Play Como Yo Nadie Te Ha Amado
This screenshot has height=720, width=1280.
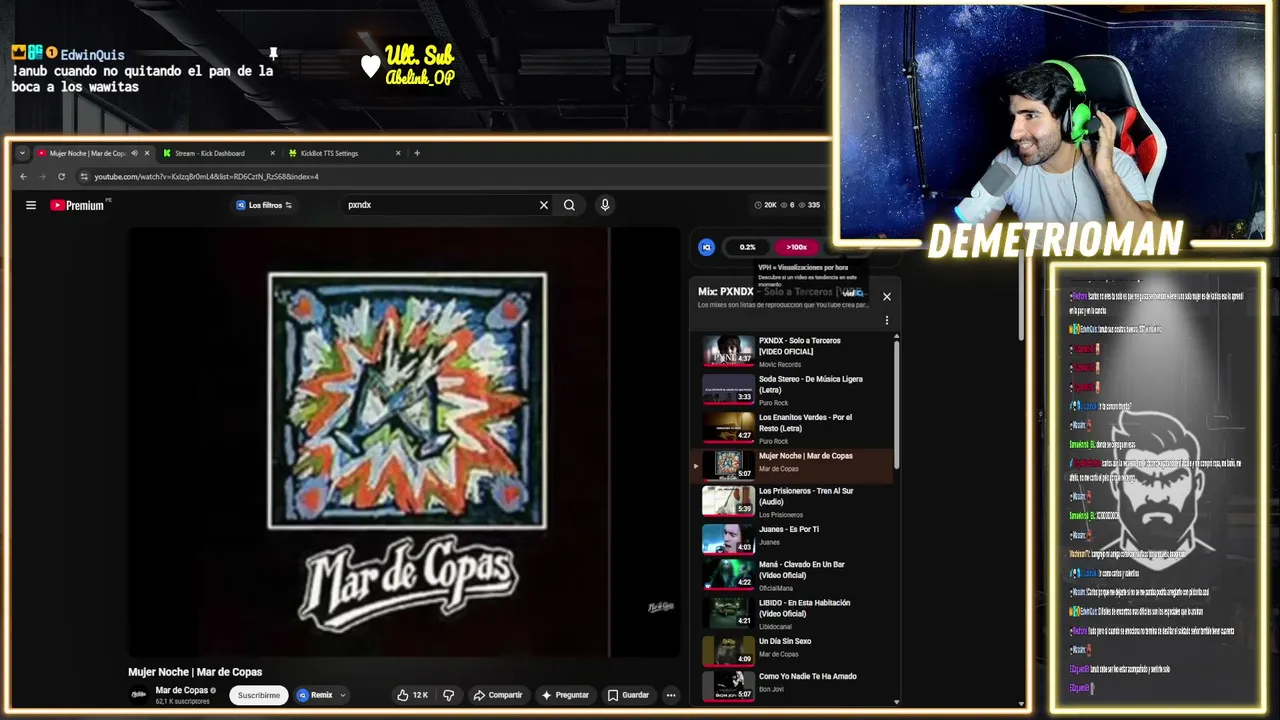tap(795, 685)
